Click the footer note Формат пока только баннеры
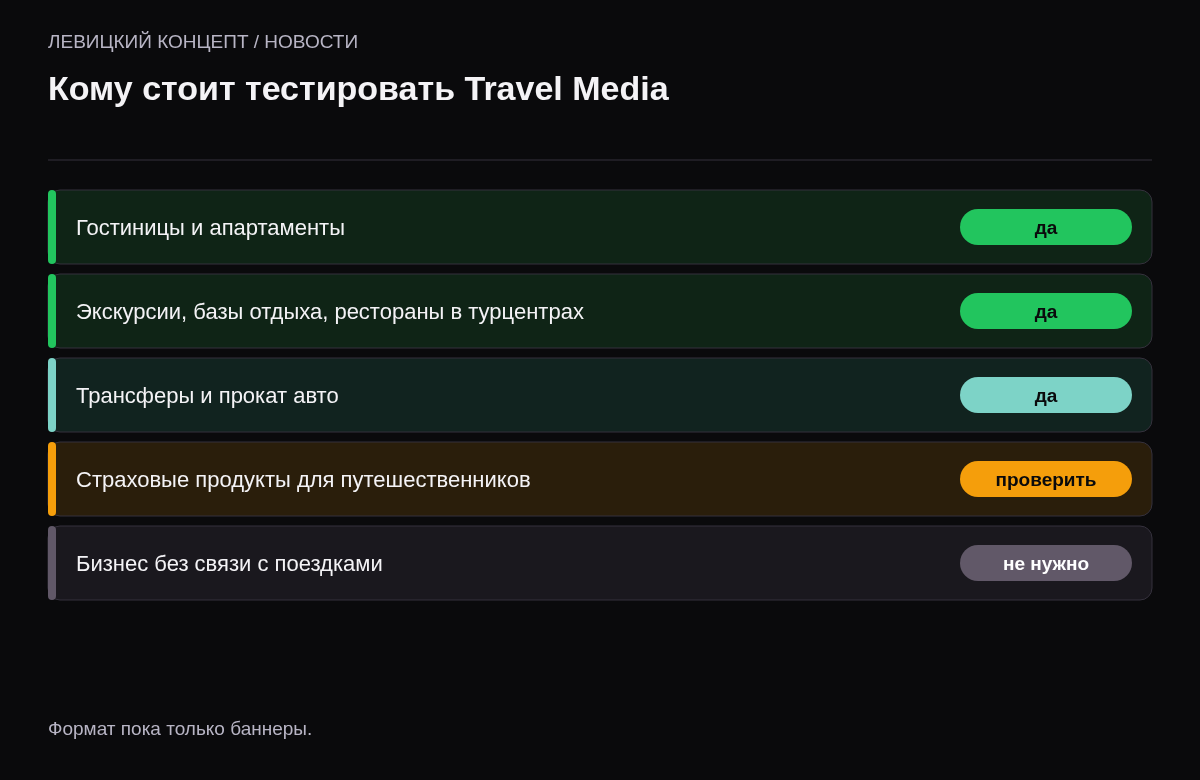 [x=180, y=729]
